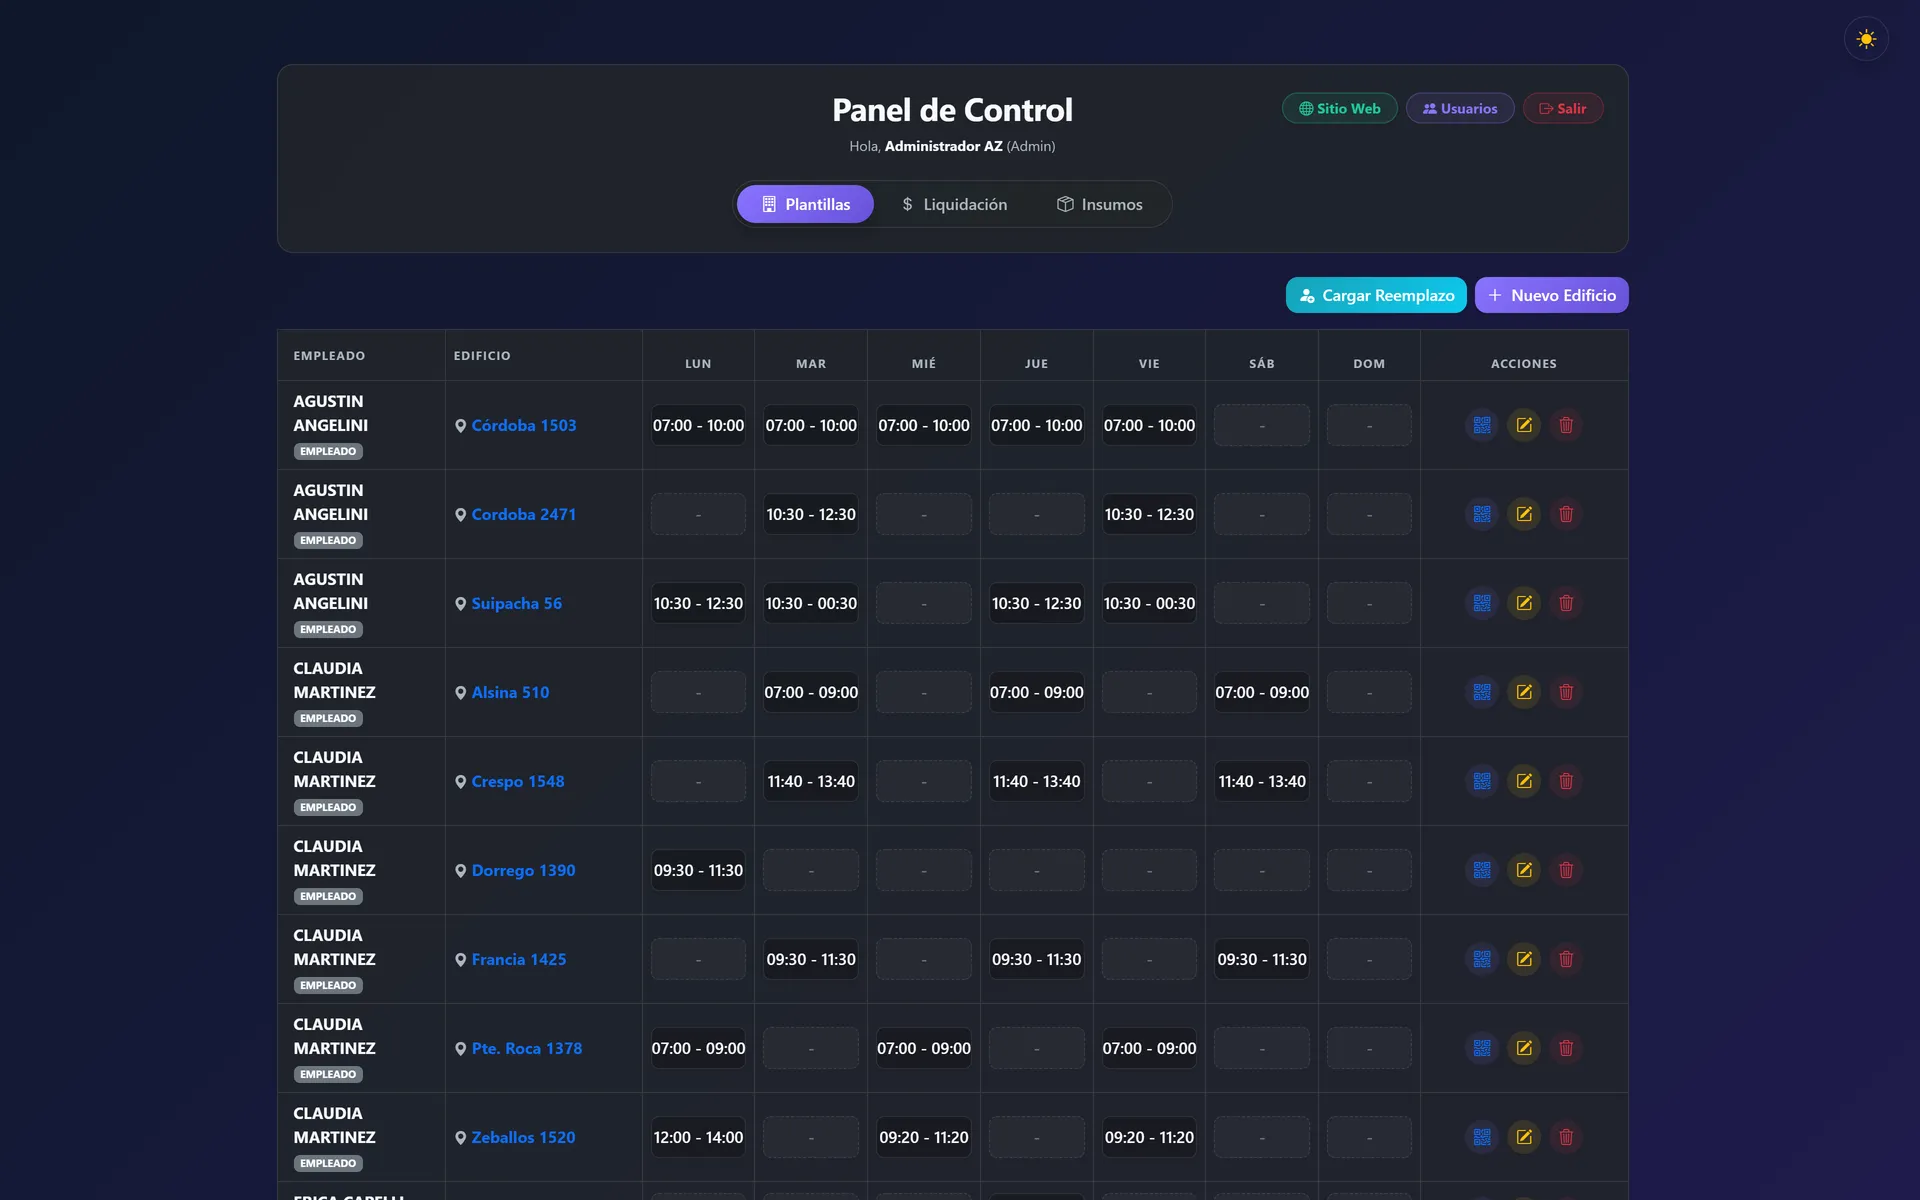Go to the Insumos tab
This screenshot has width=1920, height=1200.
tap(1099, 204)
